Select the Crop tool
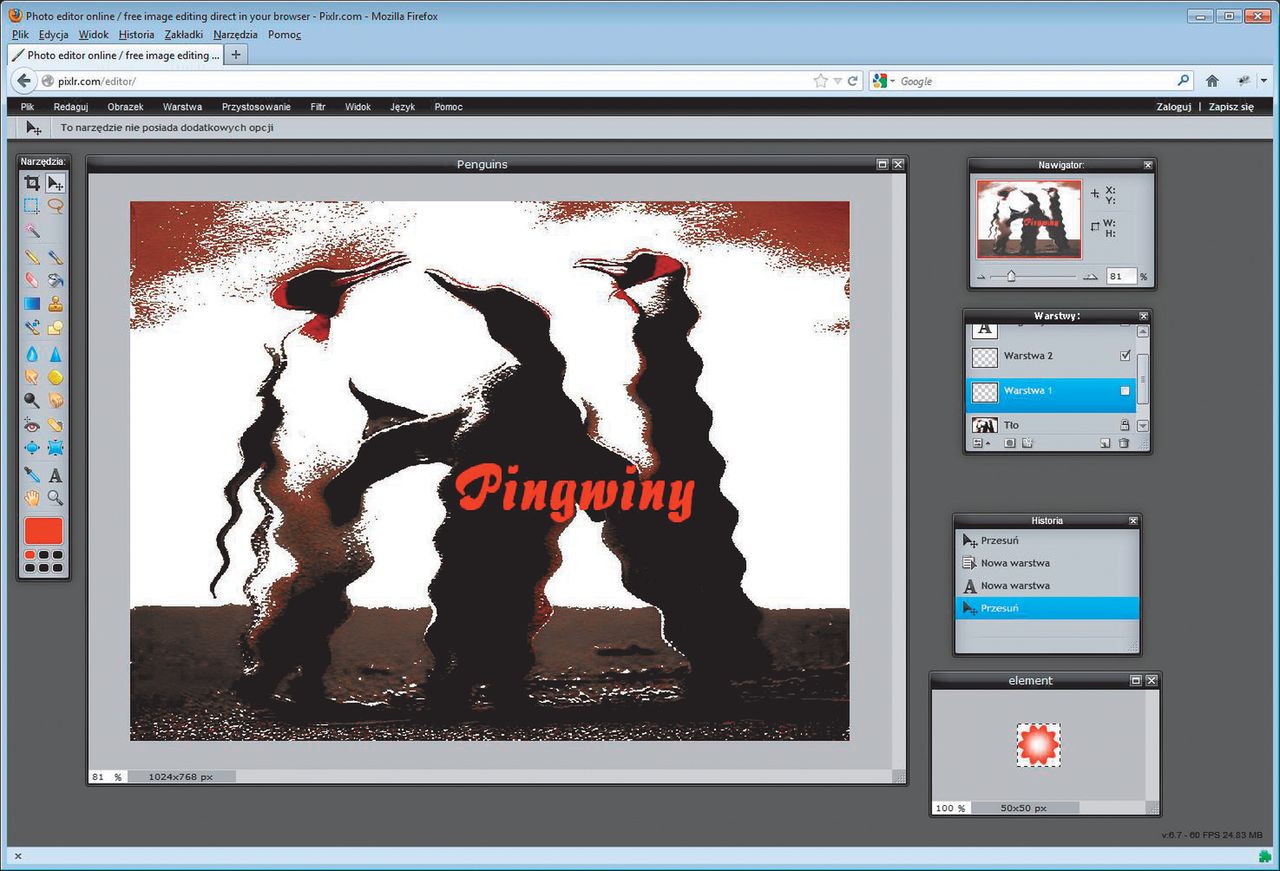 click(32, 183)
